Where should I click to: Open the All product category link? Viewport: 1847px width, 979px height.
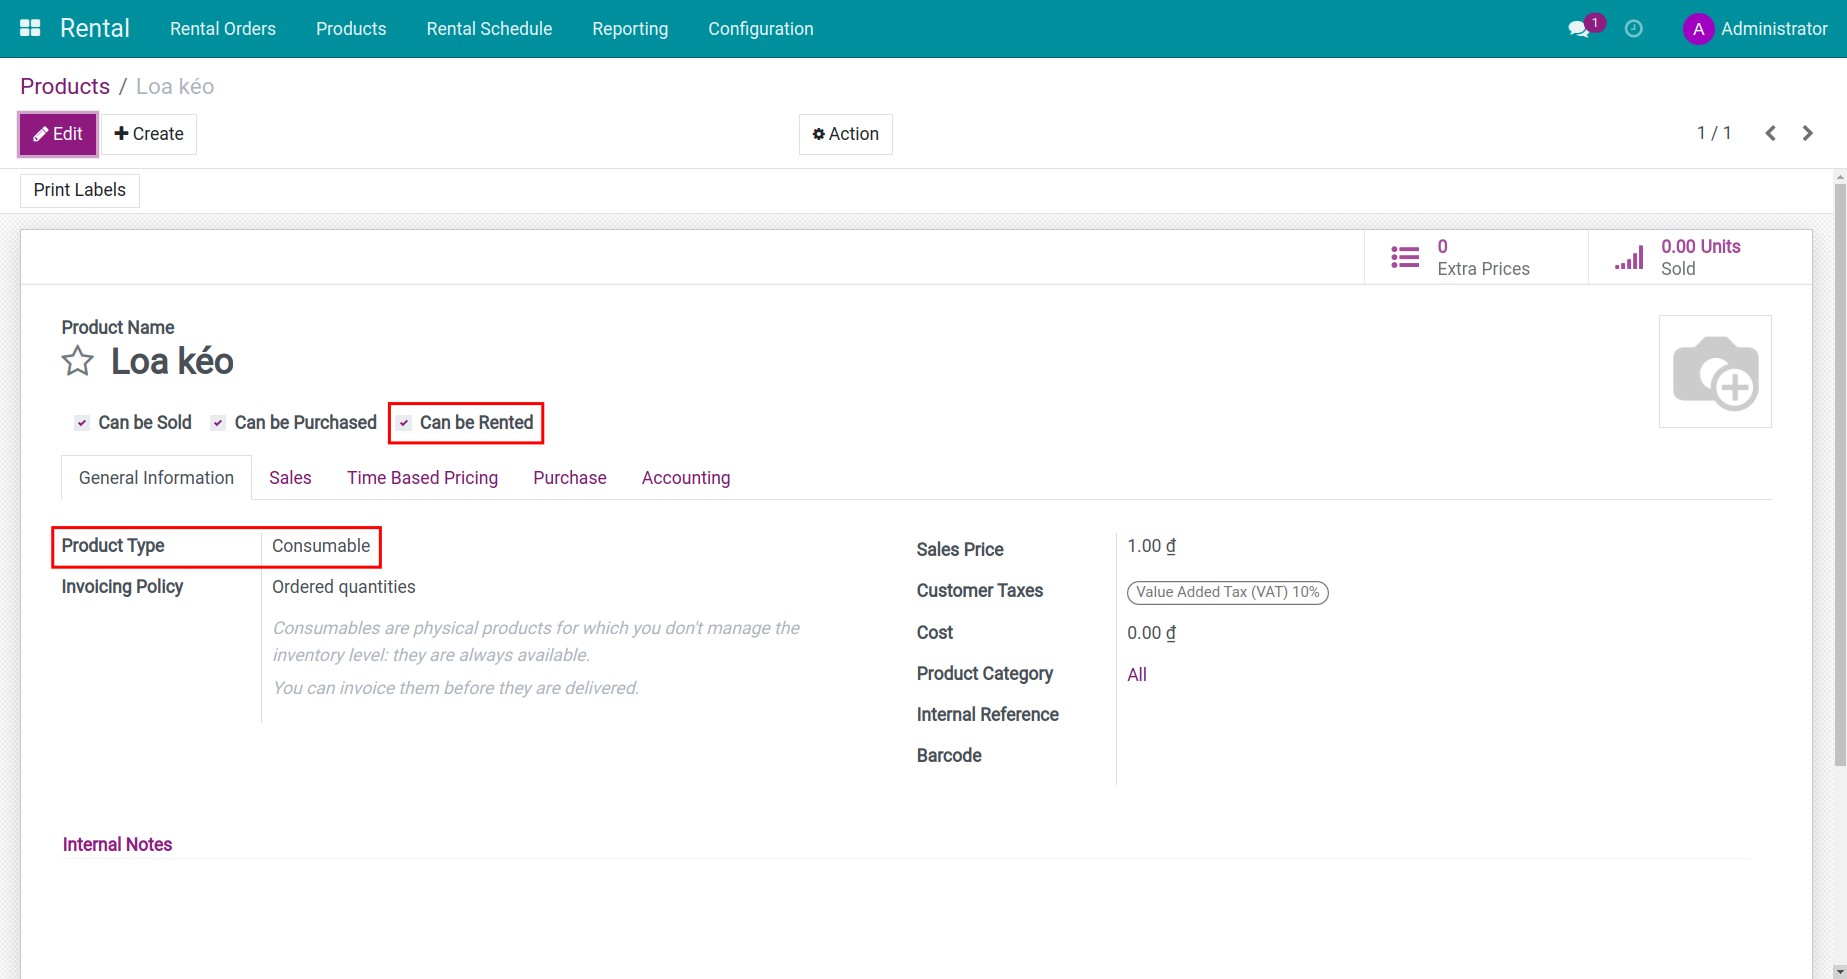pos(1137,674)
